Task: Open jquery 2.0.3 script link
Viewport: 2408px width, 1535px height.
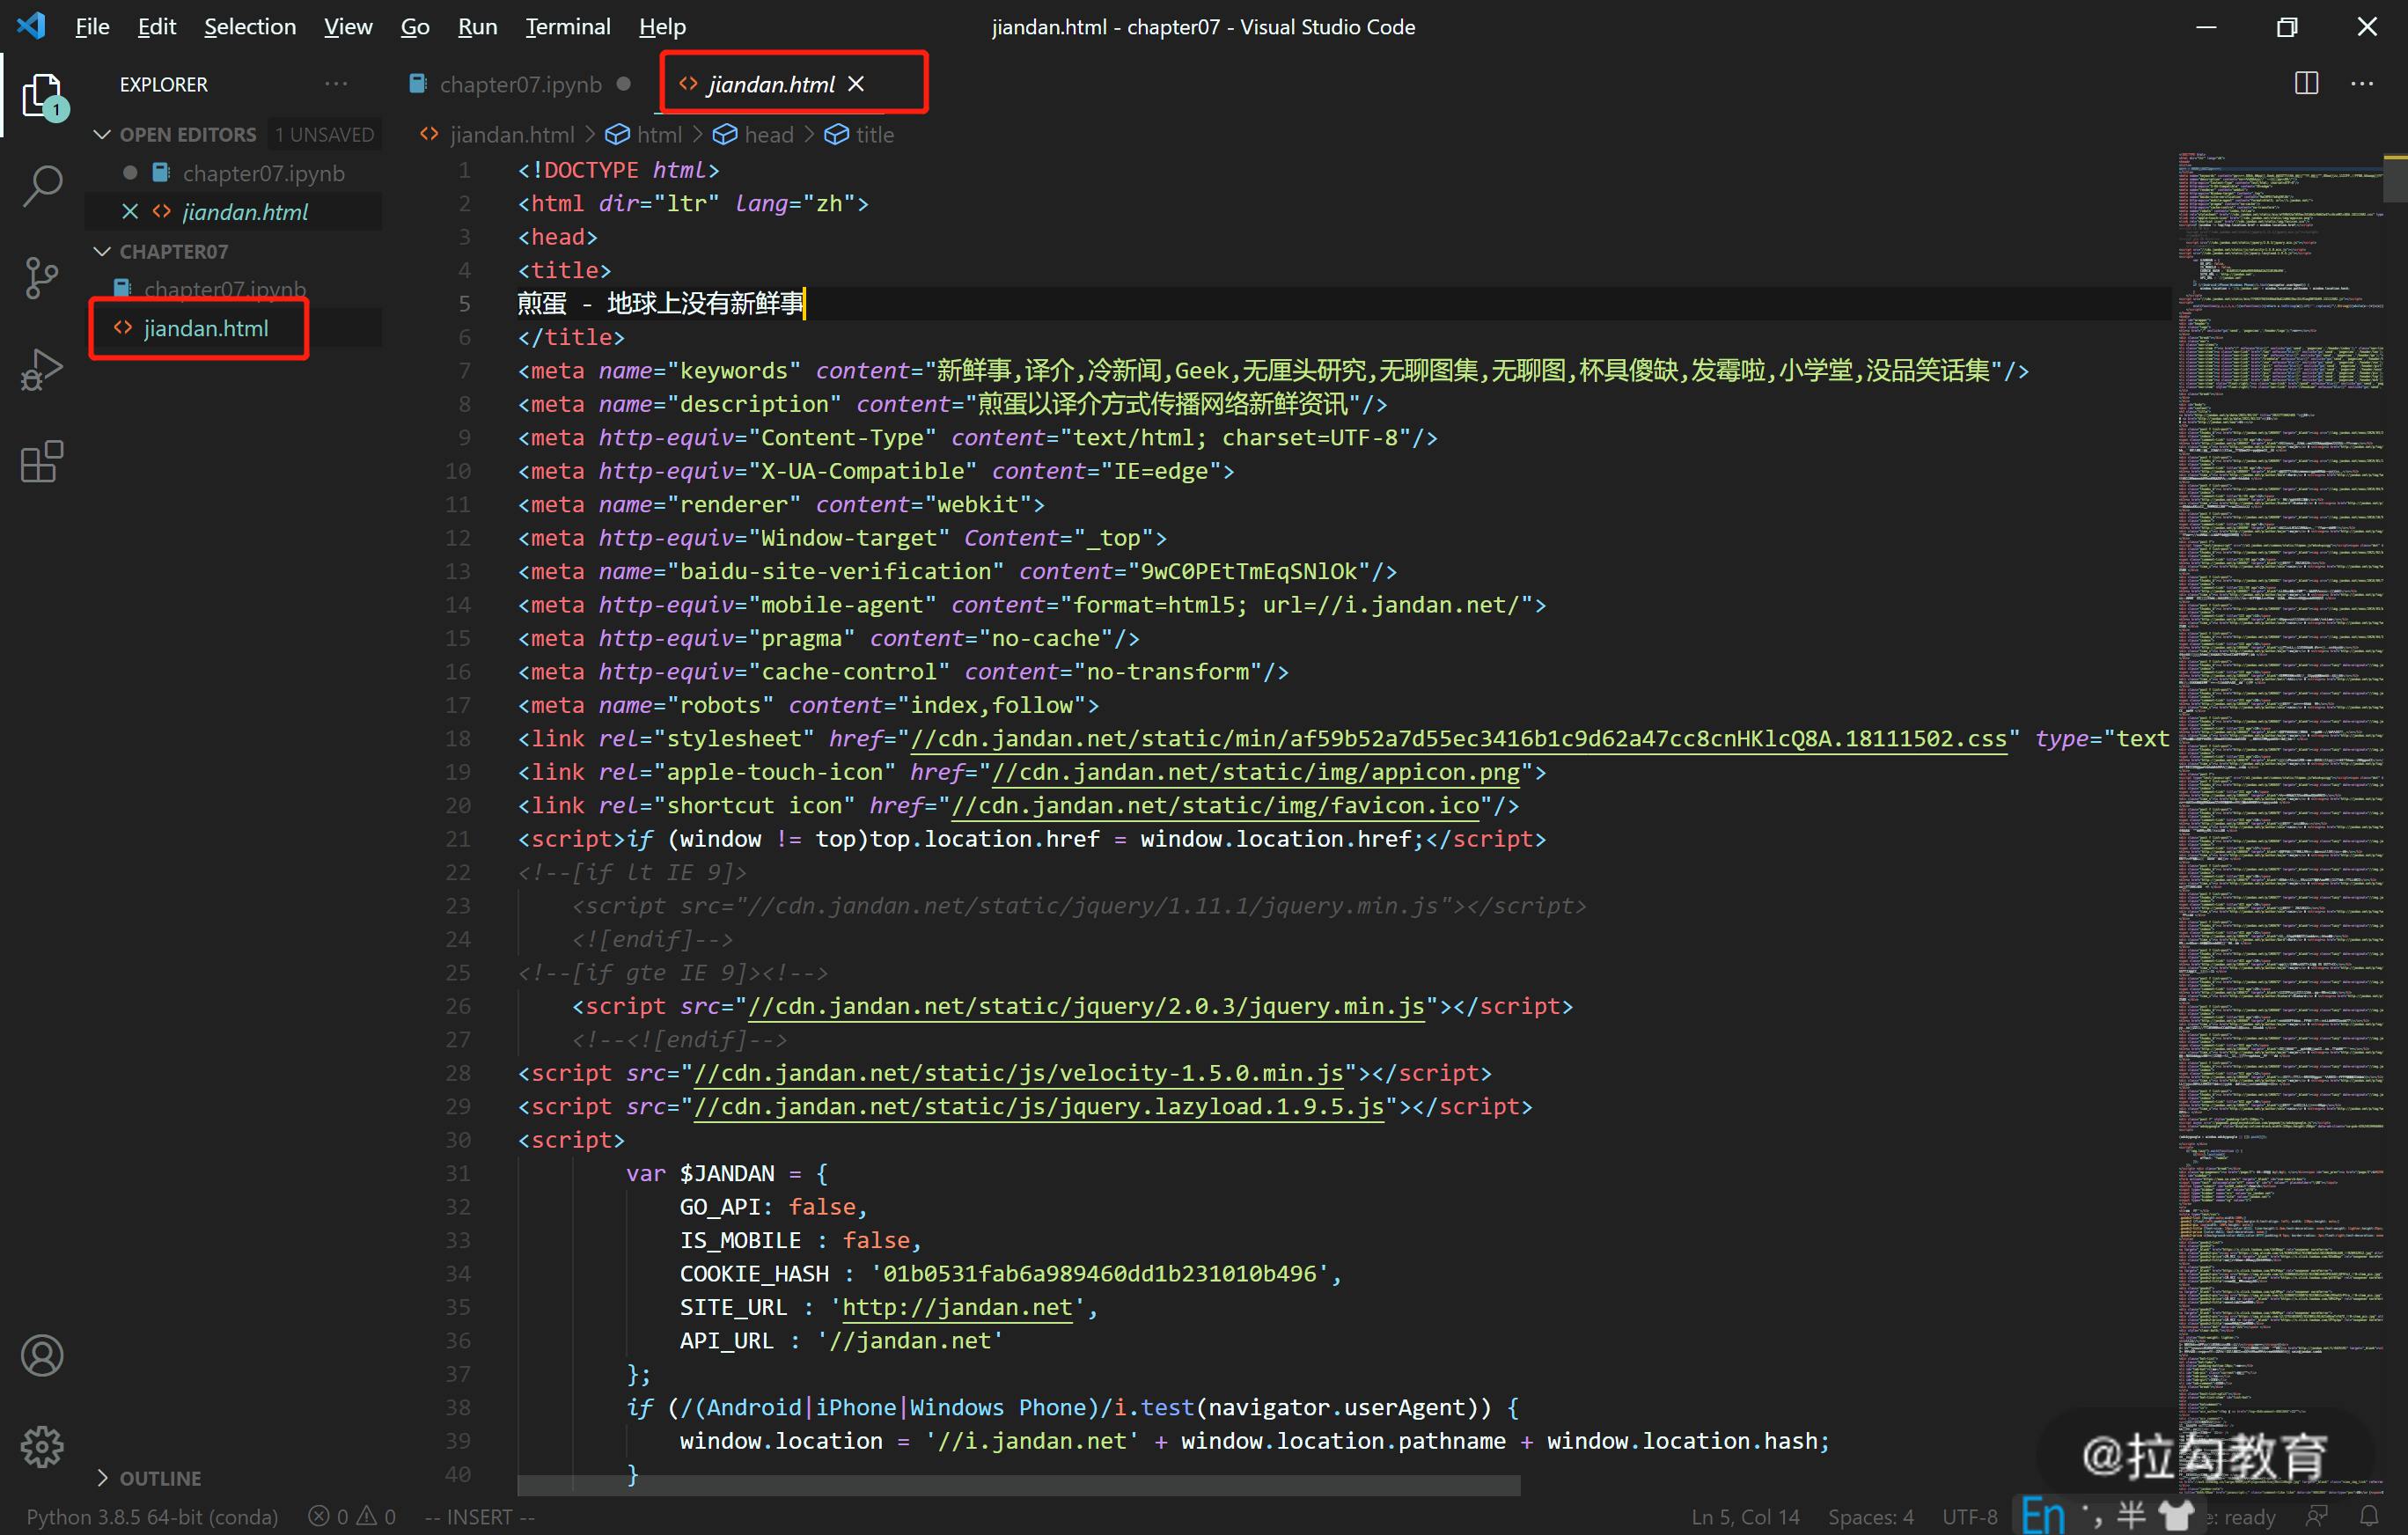Action: click(1086, 1006)
